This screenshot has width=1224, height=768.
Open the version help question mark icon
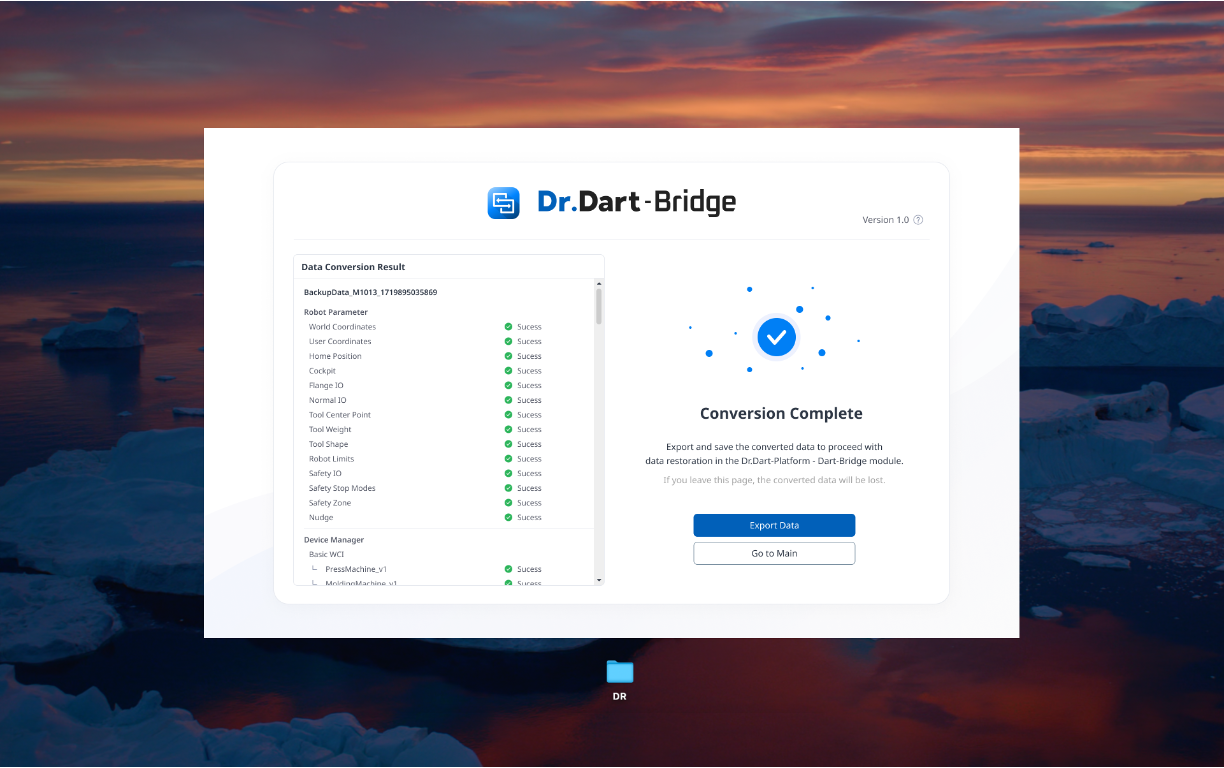[x=918, y=220]
